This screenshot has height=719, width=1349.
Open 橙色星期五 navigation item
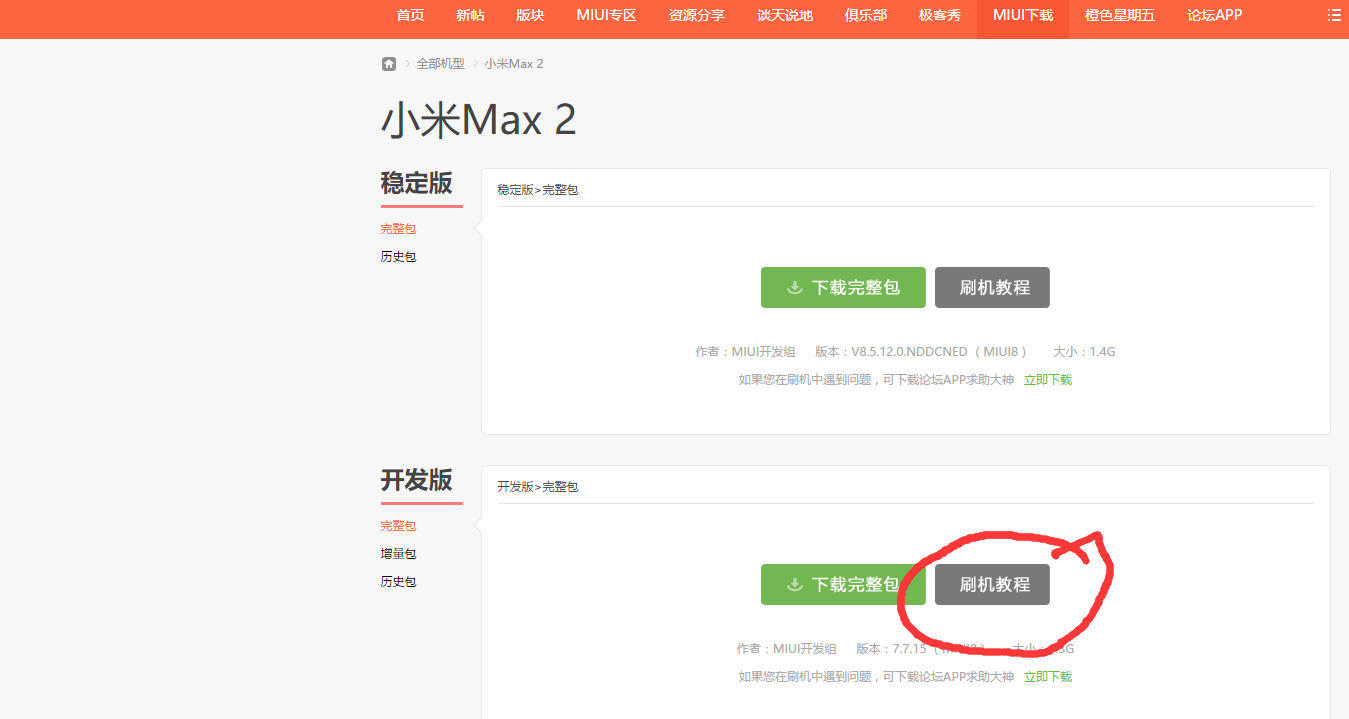tap(1120, 15)
